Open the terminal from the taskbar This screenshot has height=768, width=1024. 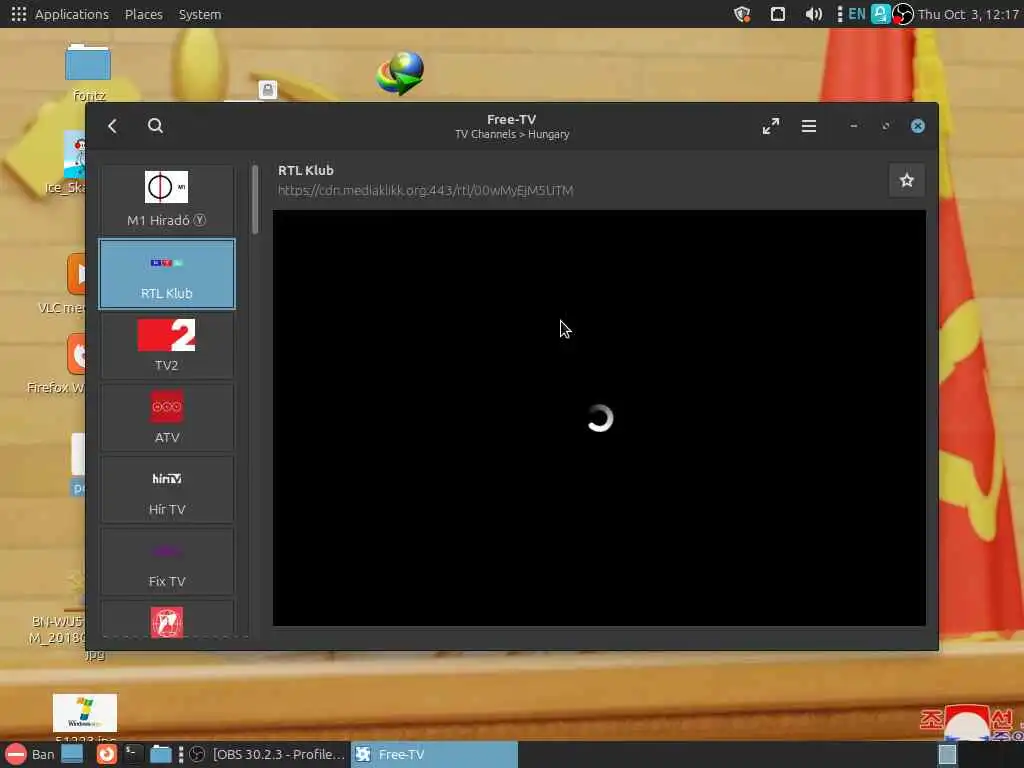tap(133, 754)
